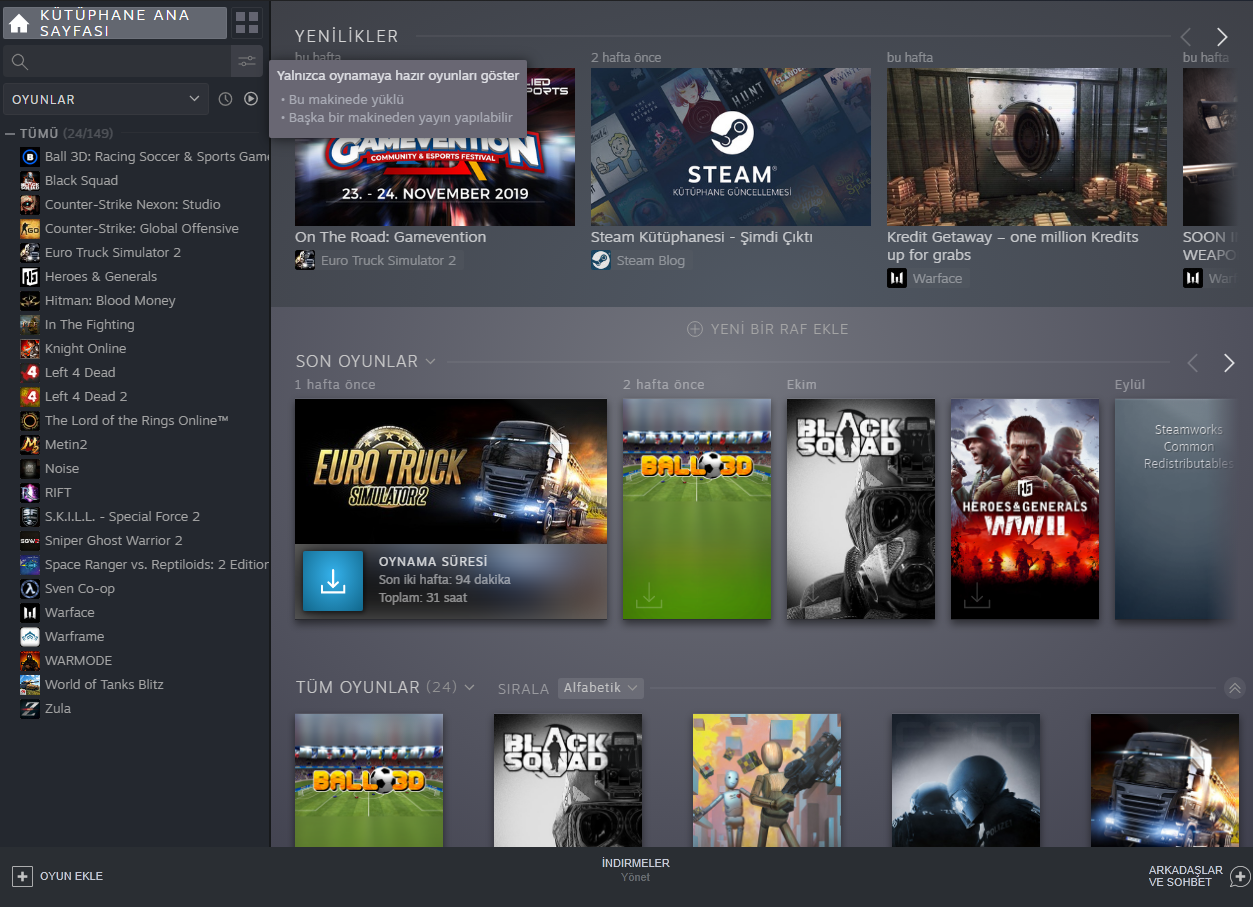Open İNDİRMELER downloads manager
1253x907 pixels.
click(x=635, y=869)
